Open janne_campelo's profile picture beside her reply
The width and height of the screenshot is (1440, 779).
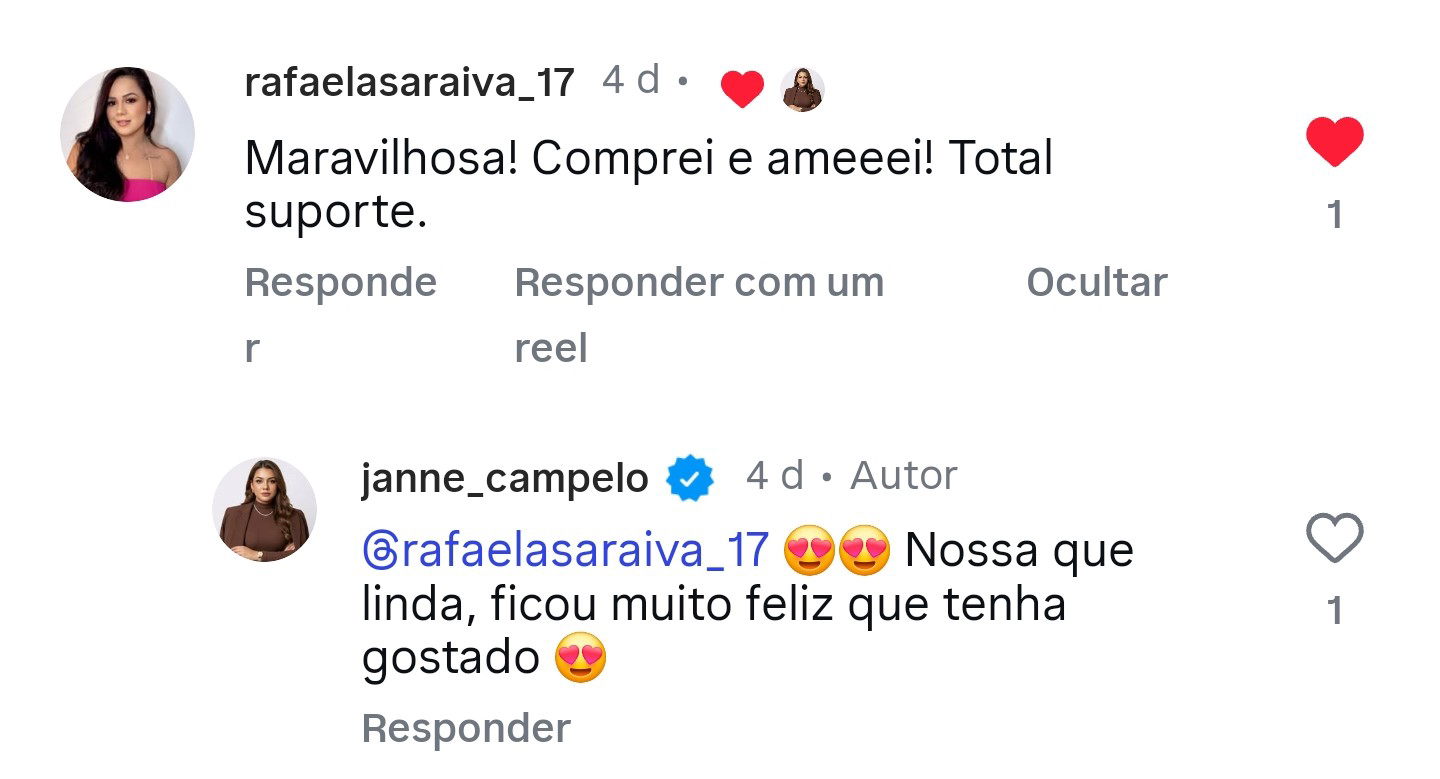pyautogui.click(x=264, y=509)
